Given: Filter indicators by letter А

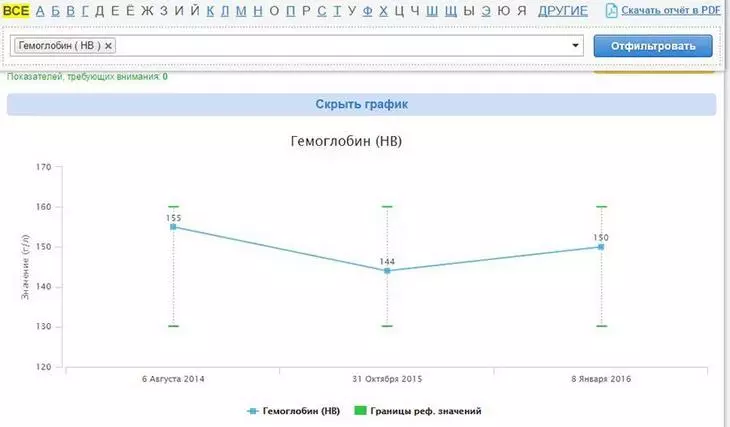Looking at the screenshot, I should (40, 10).
